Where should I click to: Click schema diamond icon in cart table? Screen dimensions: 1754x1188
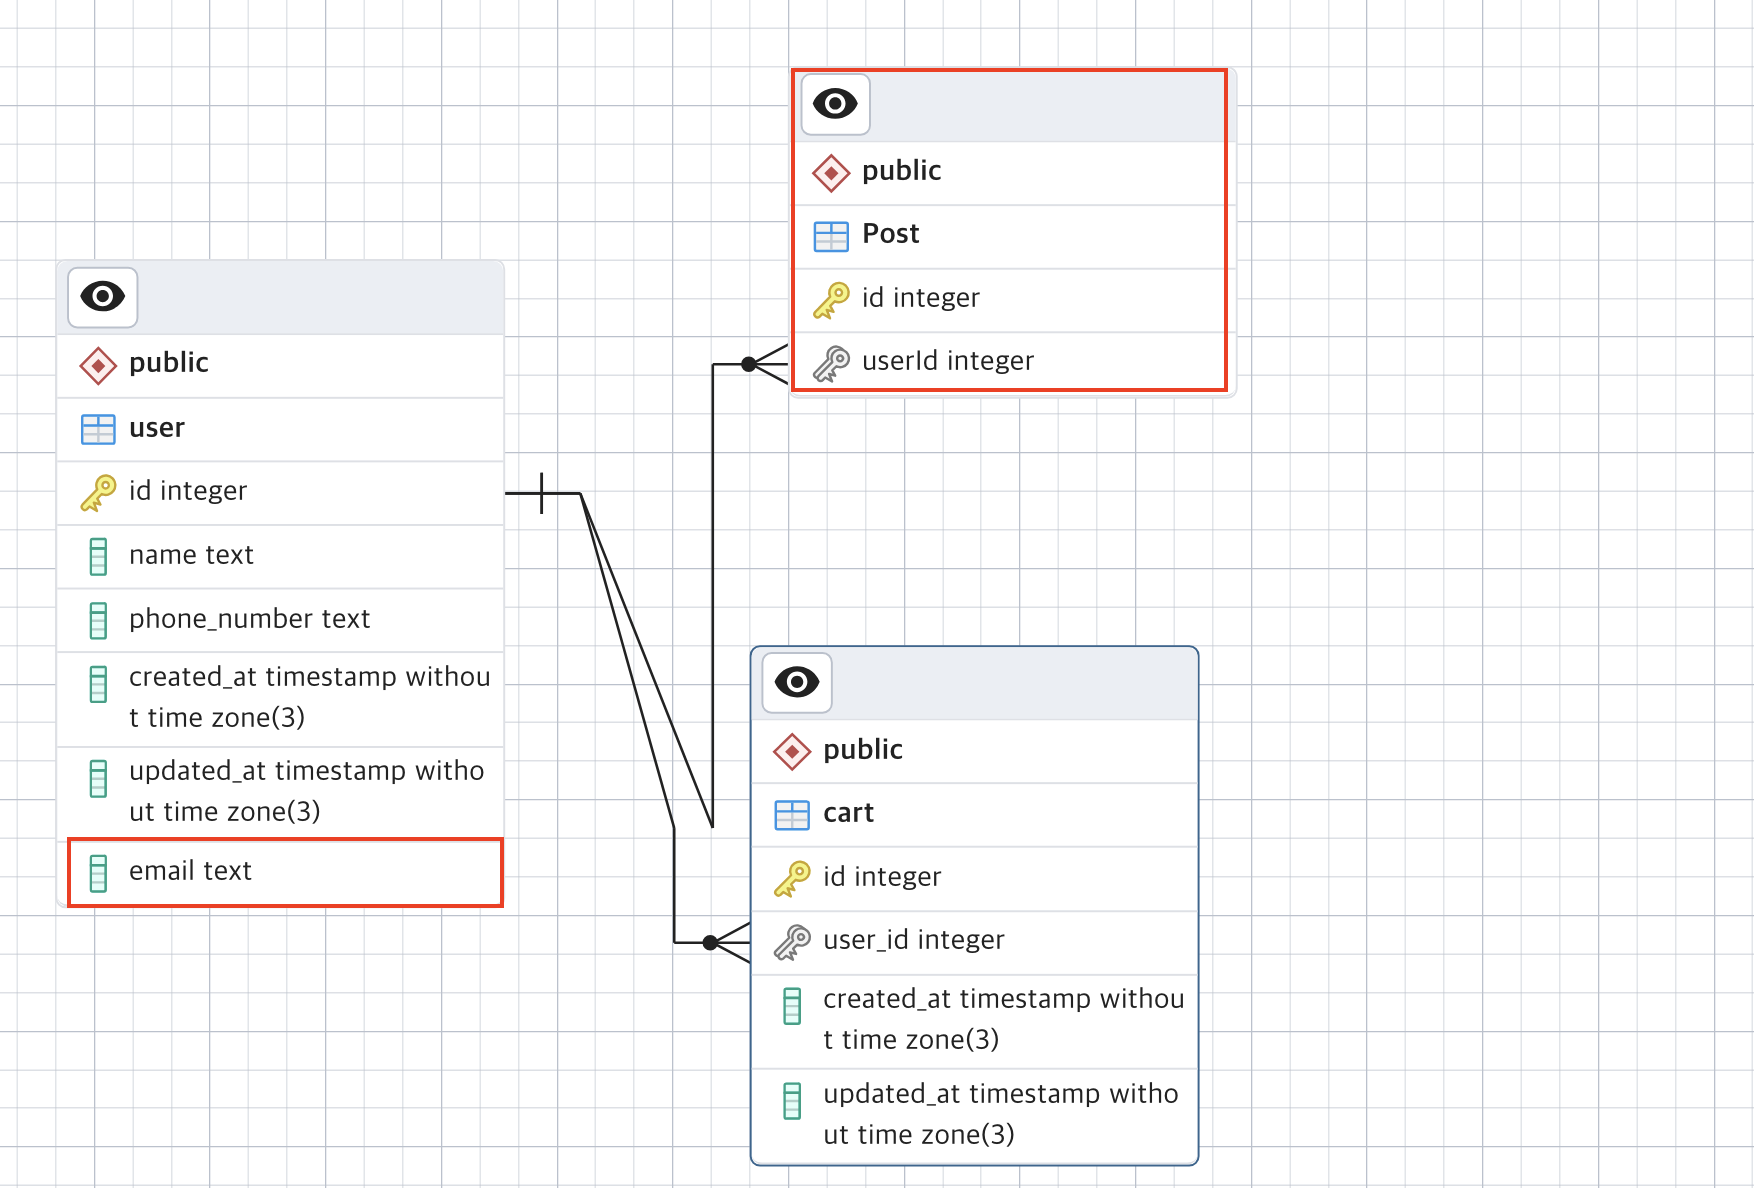click(792, 751)
